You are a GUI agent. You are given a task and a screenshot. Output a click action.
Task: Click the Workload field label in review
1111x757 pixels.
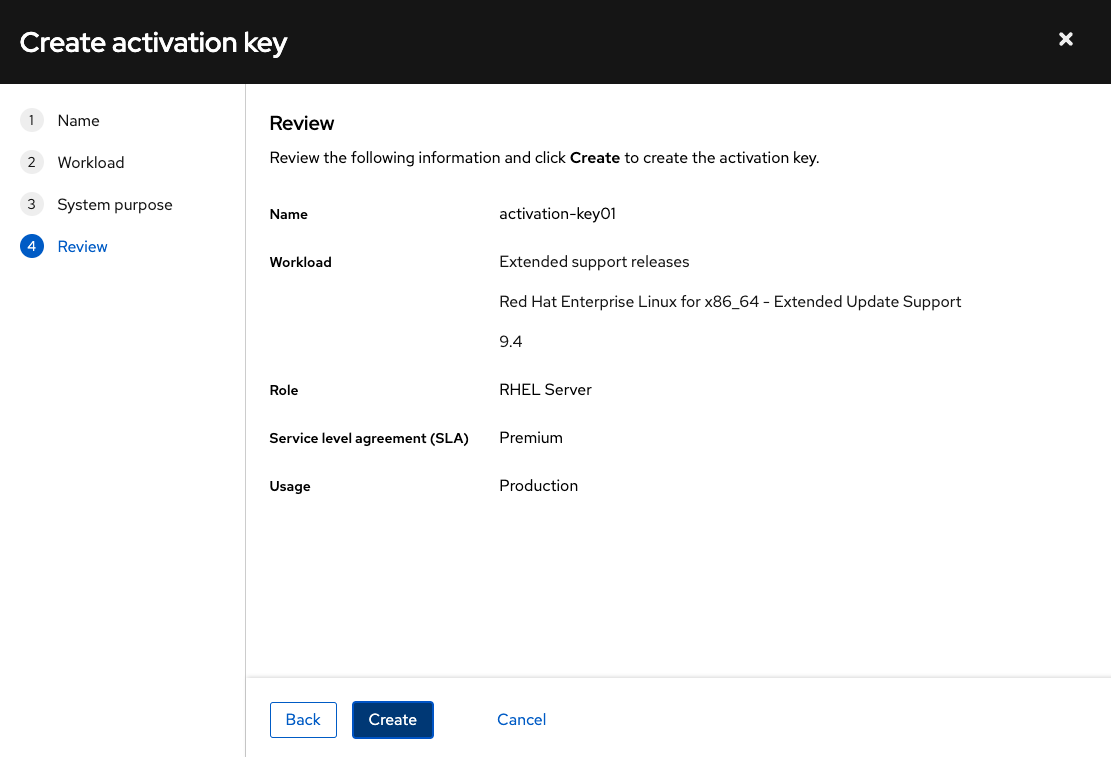pos(300,262)
